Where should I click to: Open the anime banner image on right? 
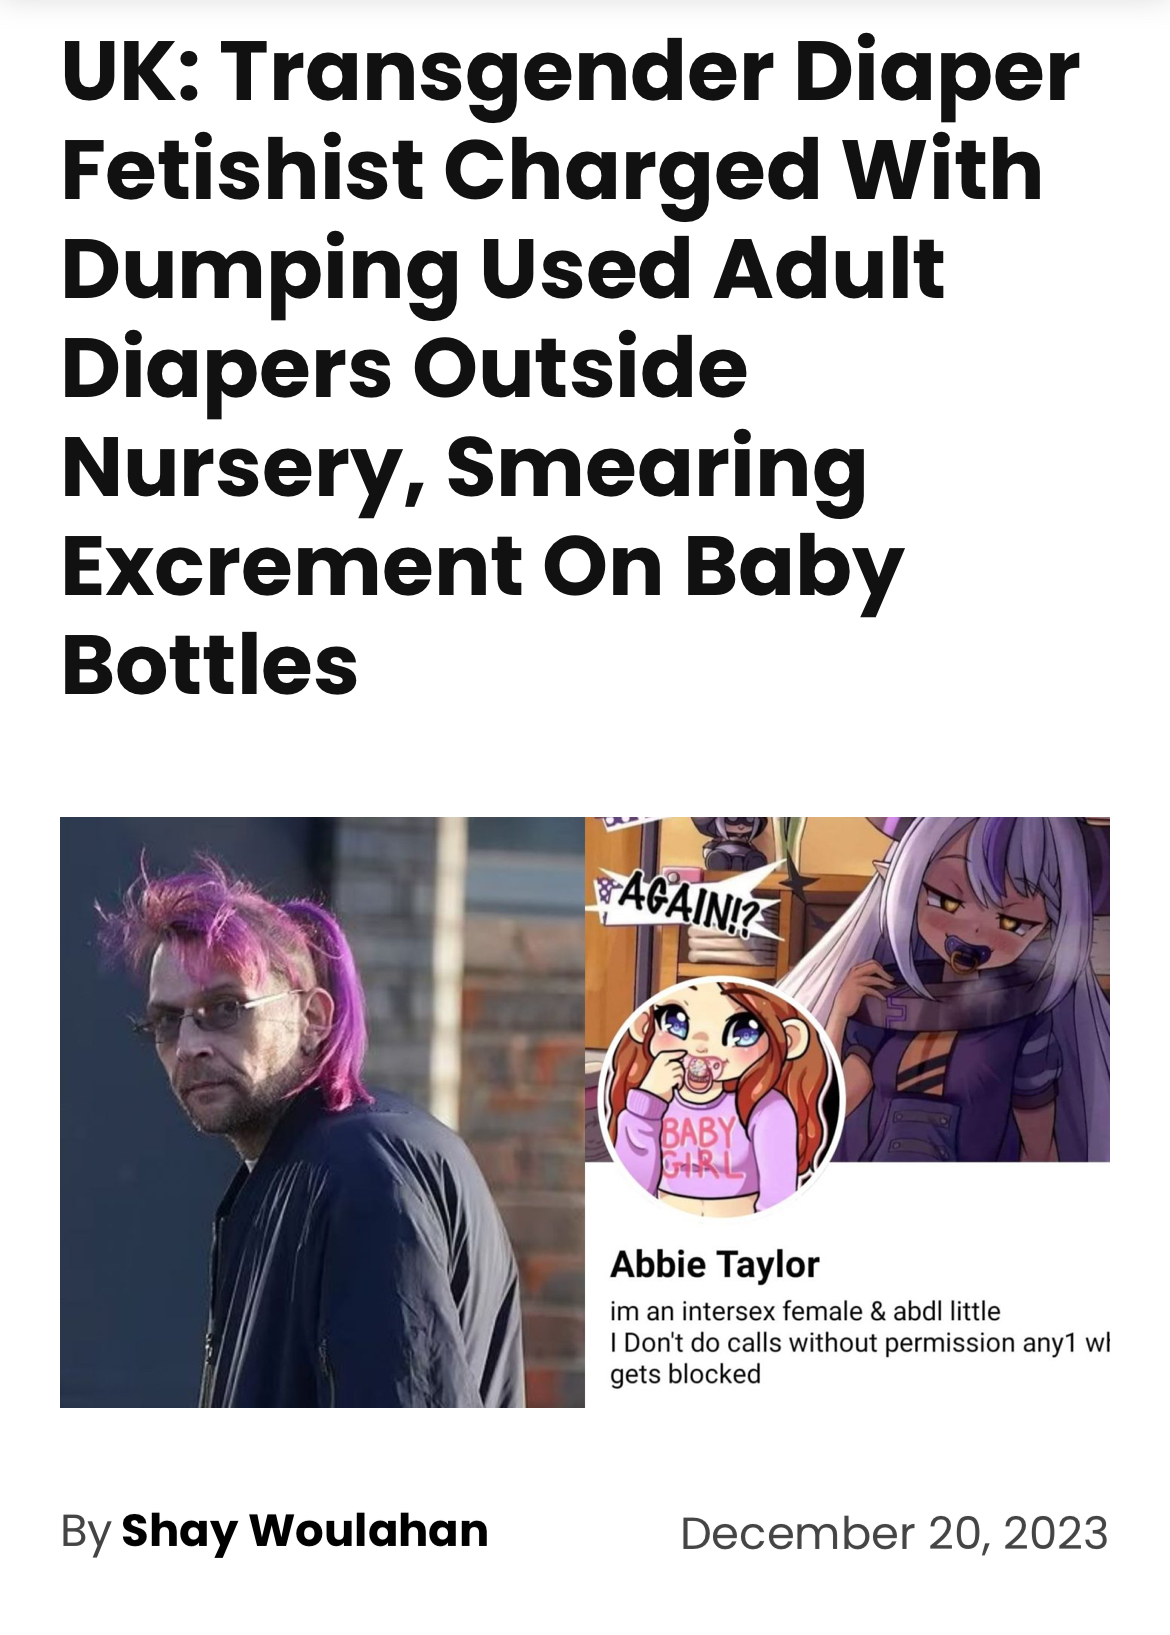pyautogui.click(x=848, y=989)
